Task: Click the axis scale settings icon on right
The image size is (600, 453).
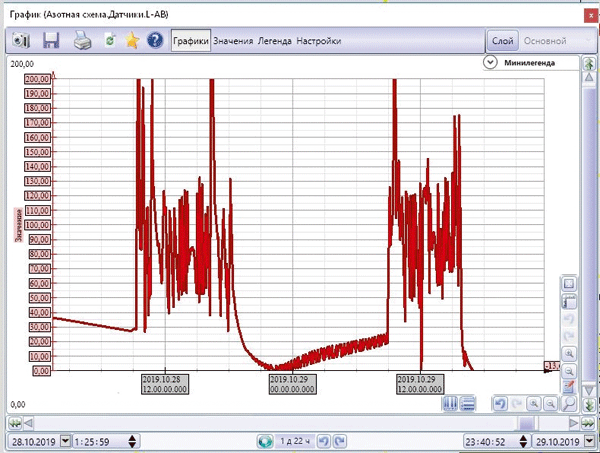Action: (569, 301)
